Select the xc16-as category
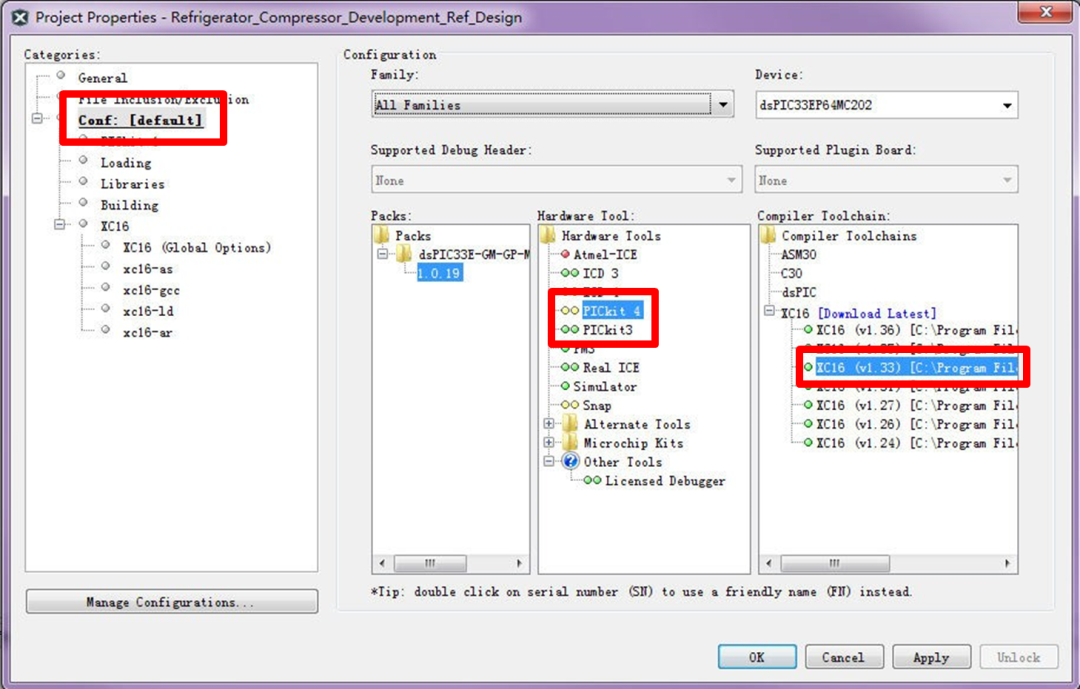 click(148, 269)
